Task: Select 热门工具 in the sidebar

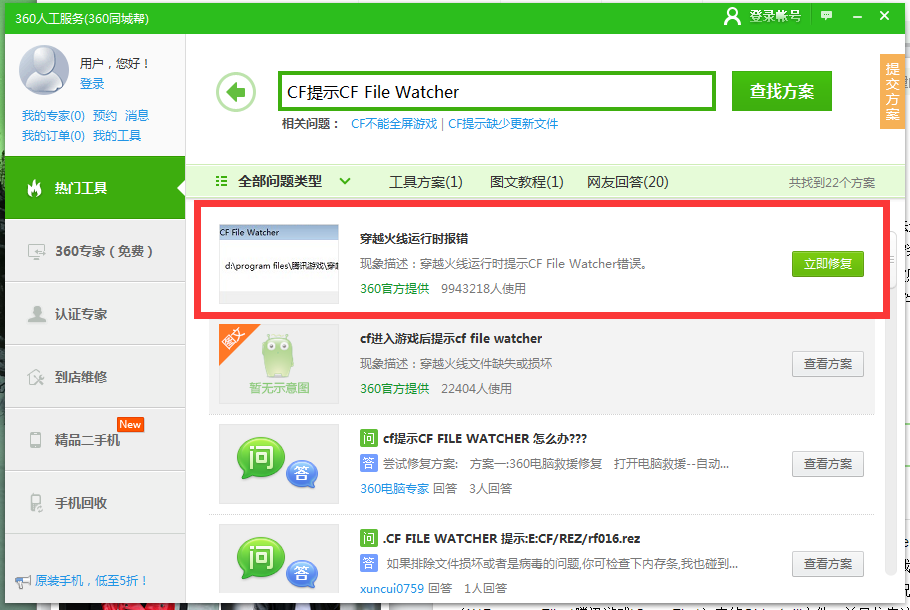Action: click(x=95, y=188)
